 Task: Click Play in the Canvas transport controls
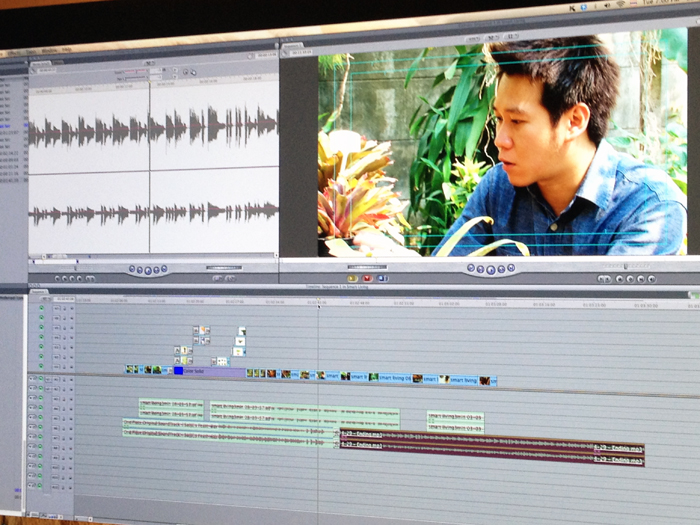pyautogui.click(x=491, y=270)
